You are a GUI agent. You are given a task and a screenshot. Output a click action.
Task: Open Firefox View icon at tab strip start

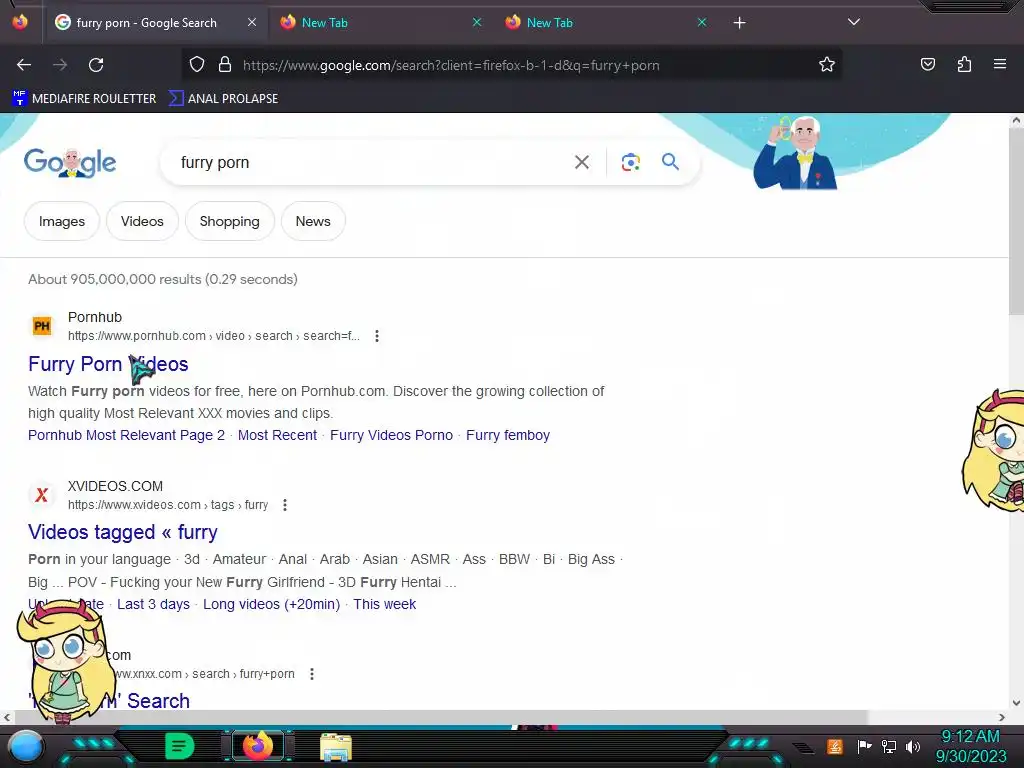click(20, 22)
